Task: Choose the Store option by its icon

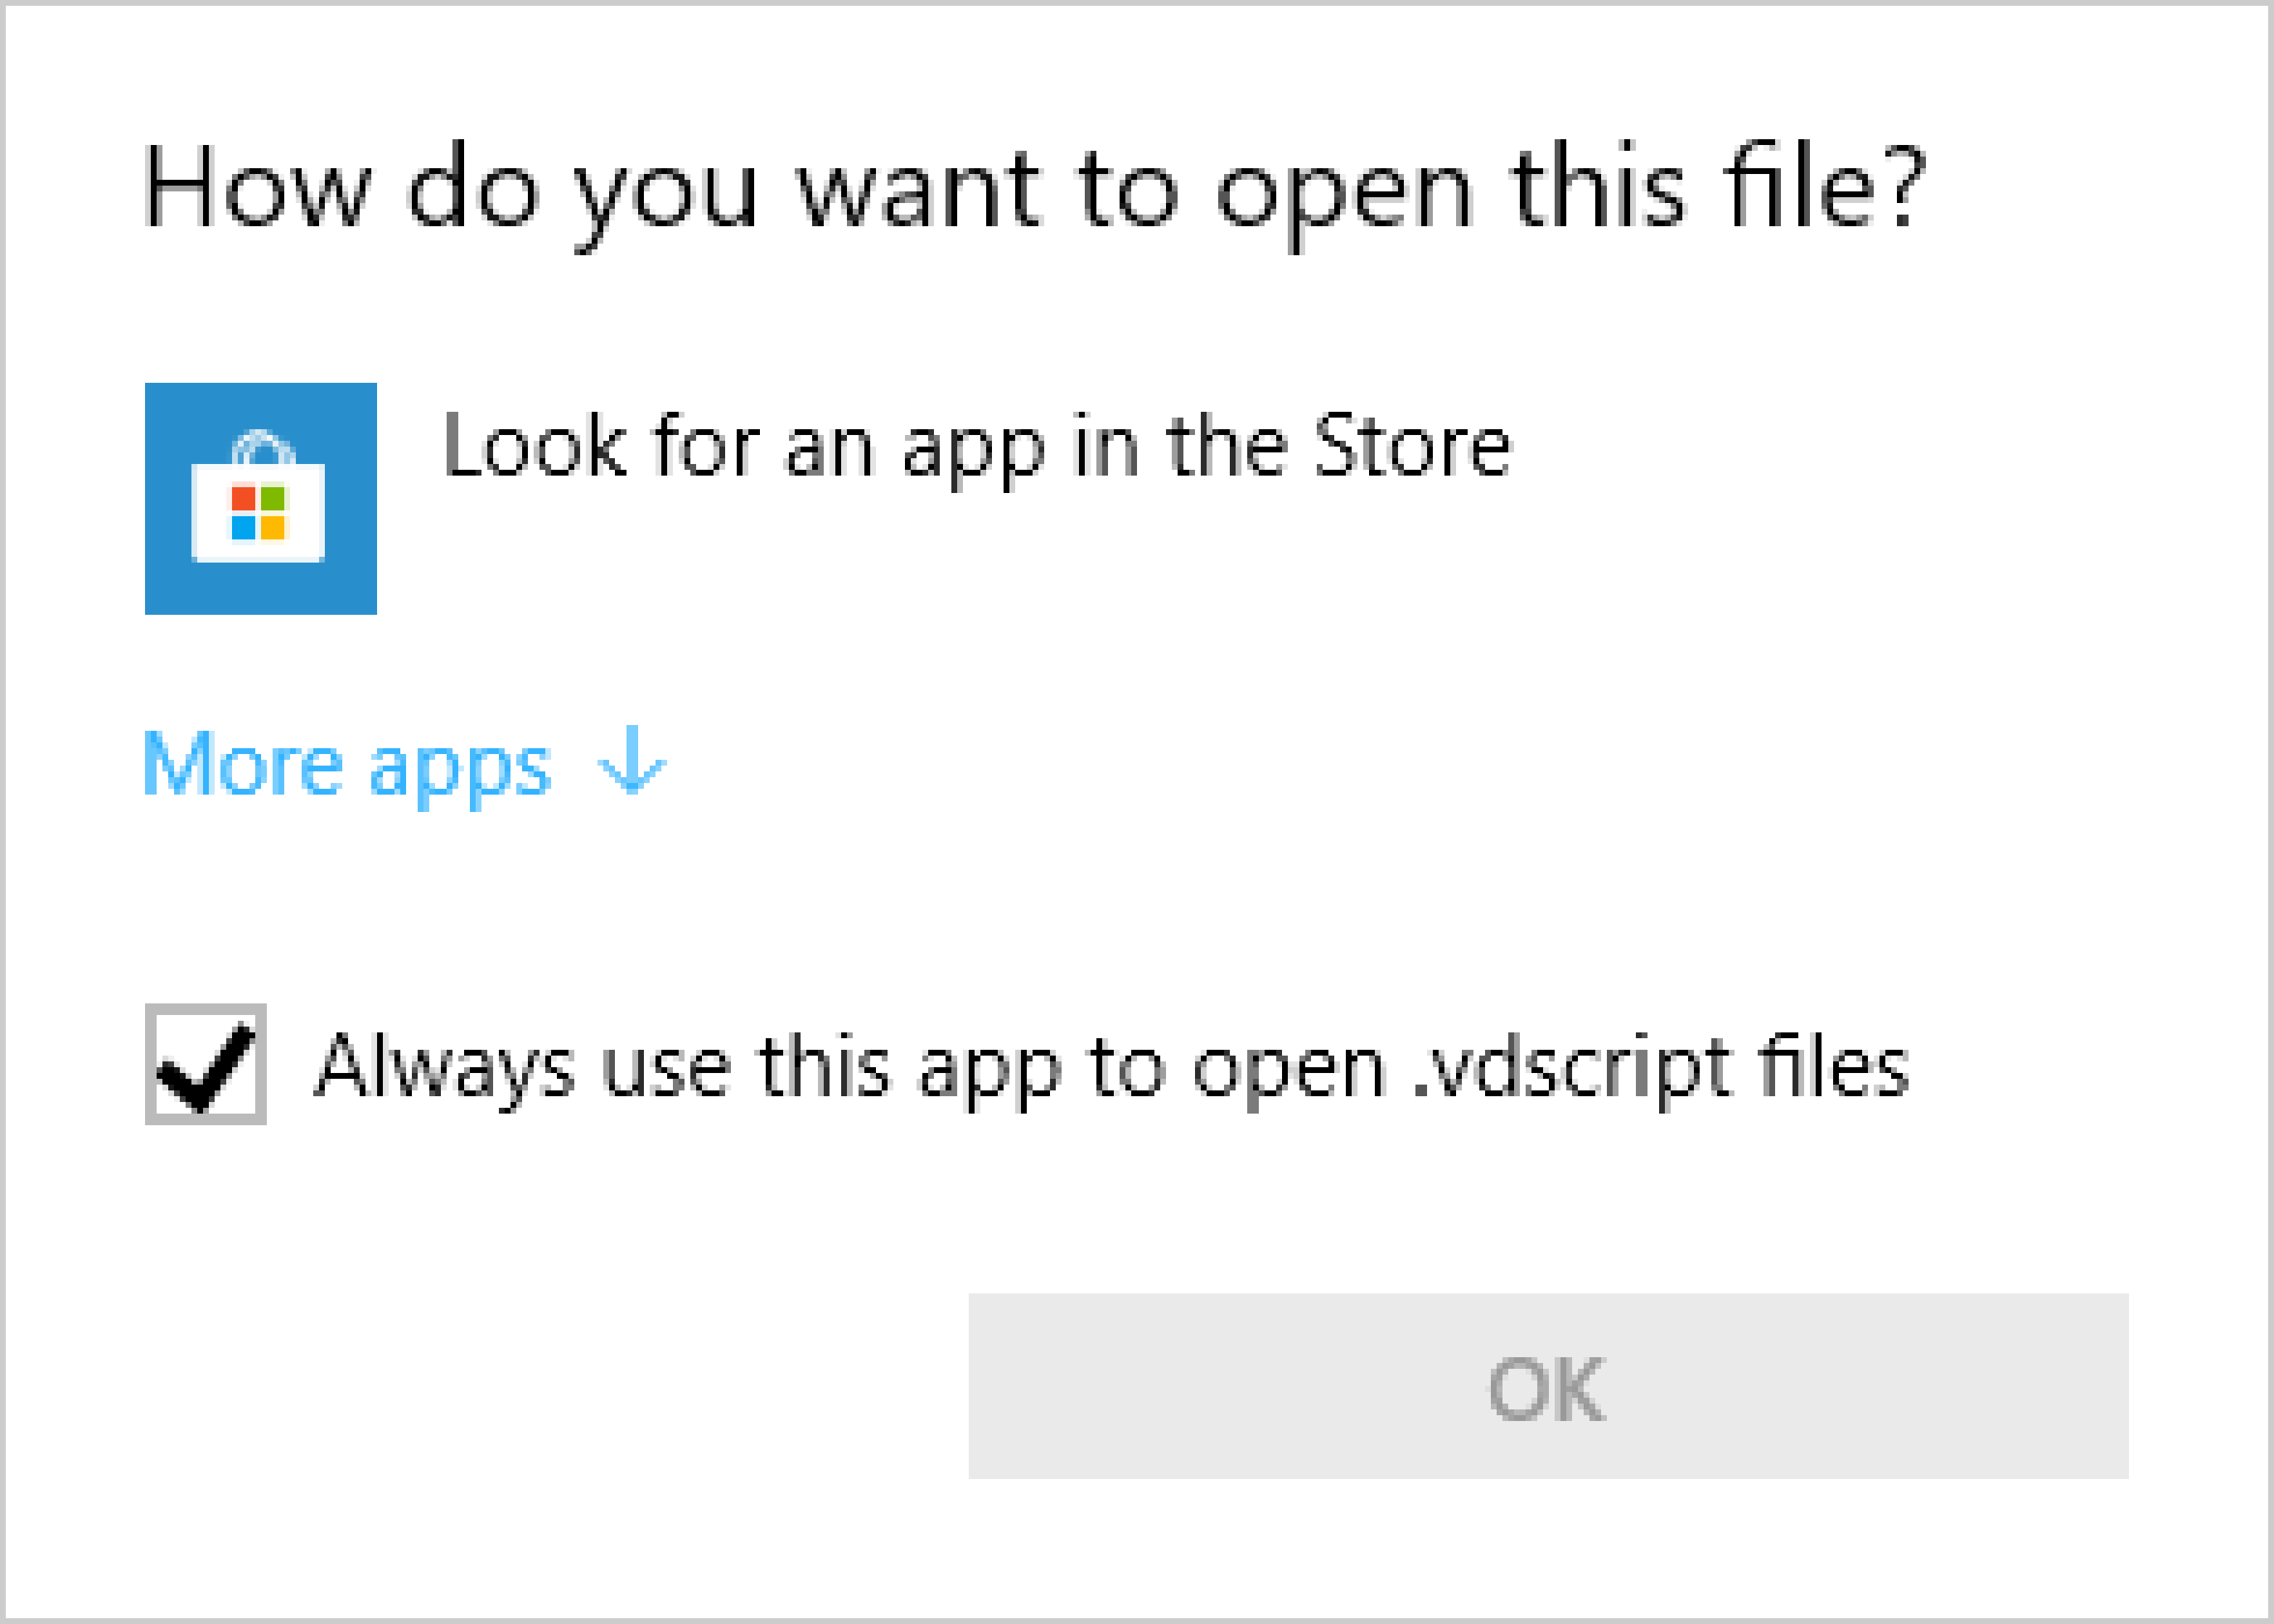Action: click(x=261, y=498)
